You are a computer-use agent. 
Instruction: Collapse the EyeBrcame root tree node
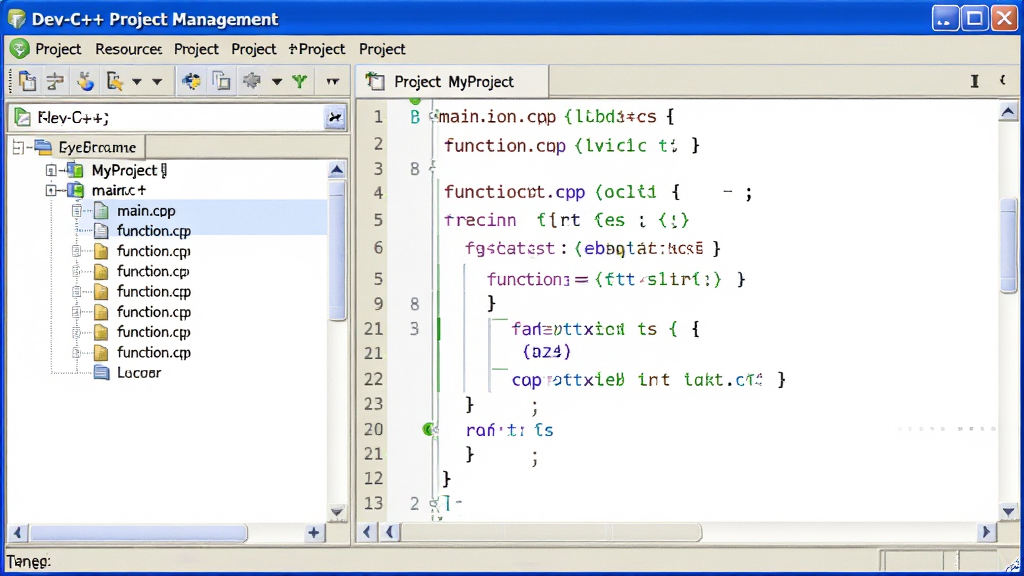[x=18, y=148]
